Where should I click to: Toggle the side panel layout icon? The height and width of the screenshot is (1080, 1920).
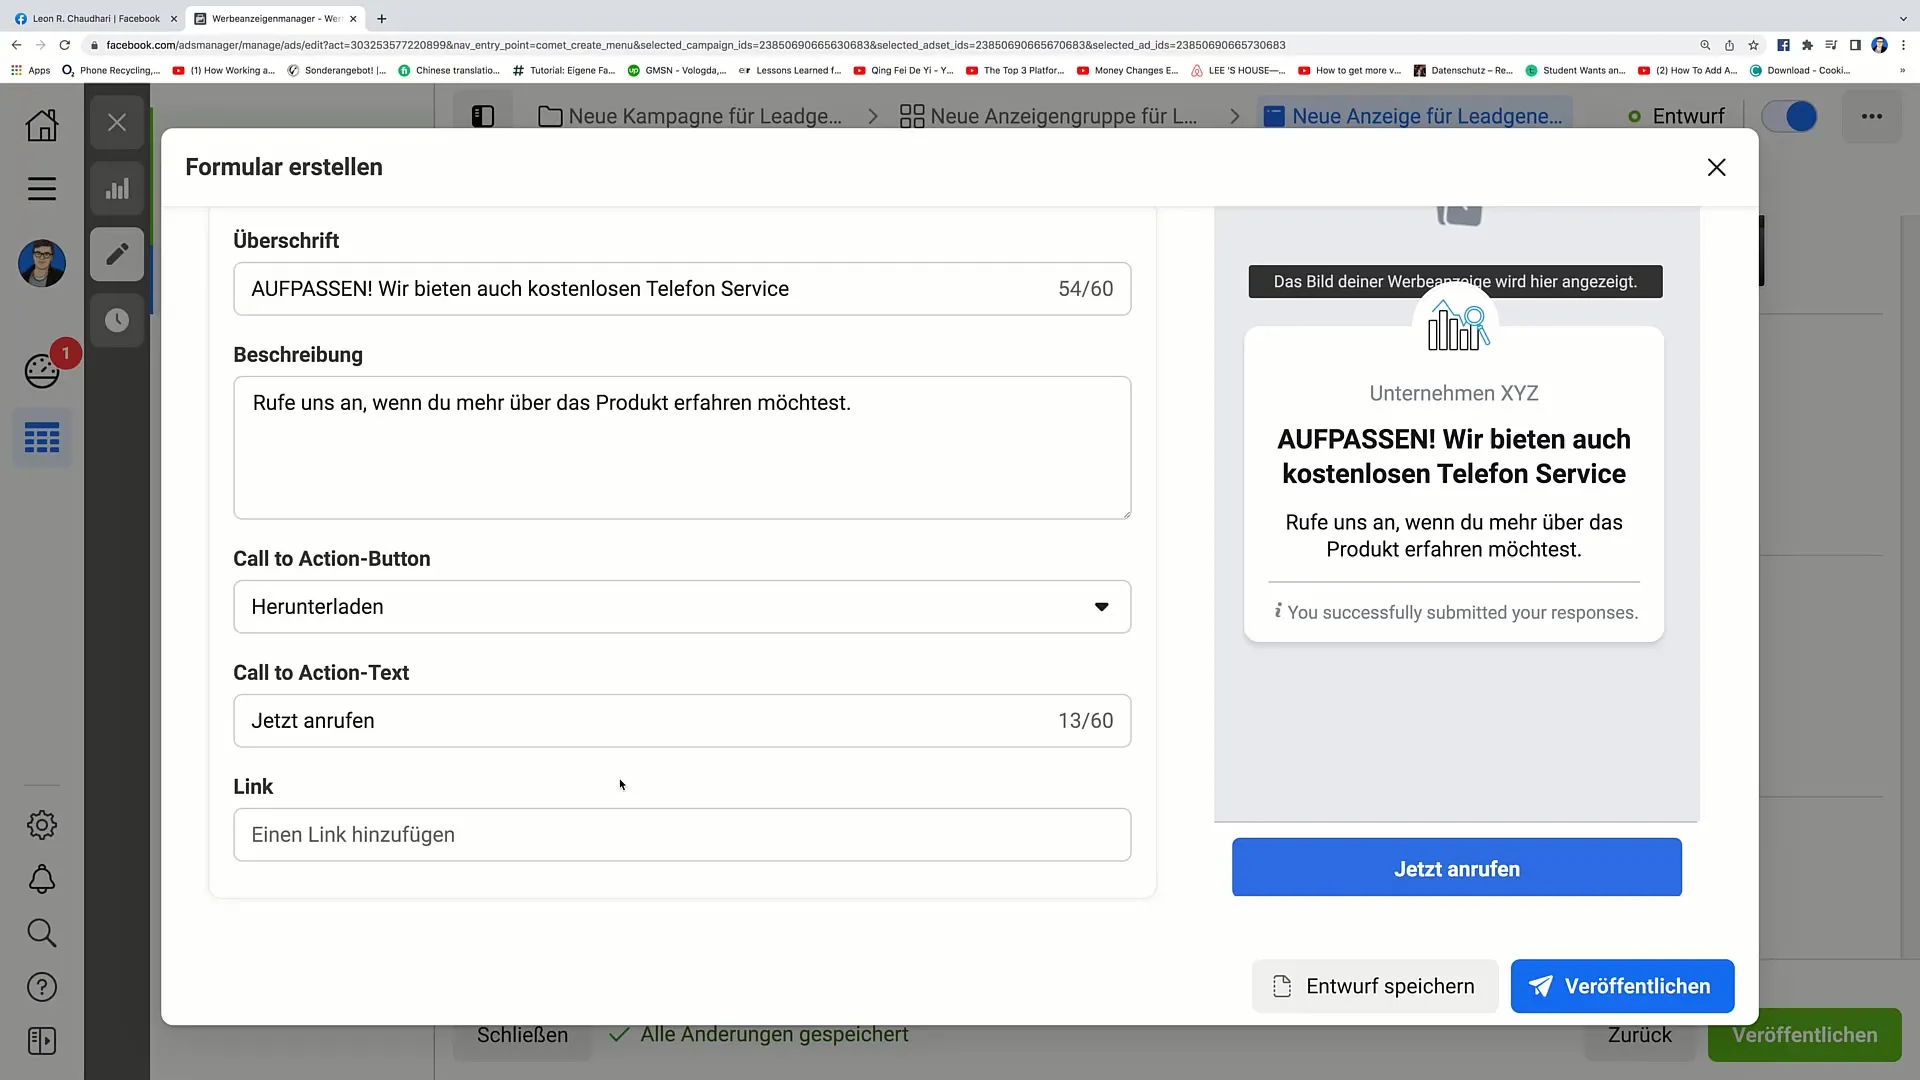(x=483, y=116)
